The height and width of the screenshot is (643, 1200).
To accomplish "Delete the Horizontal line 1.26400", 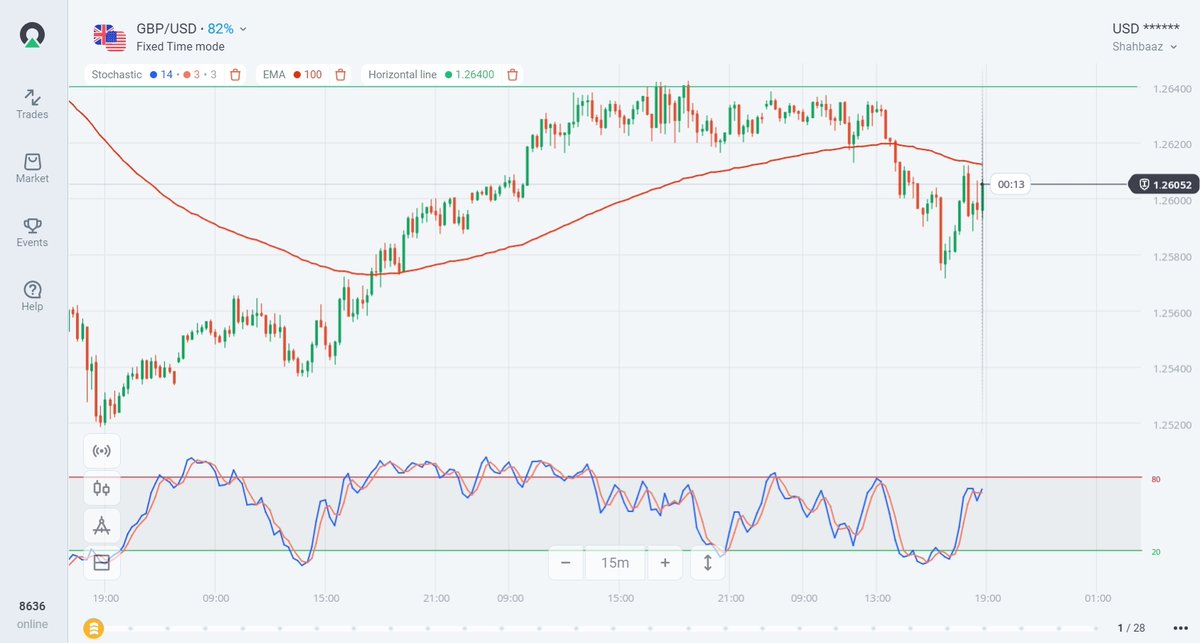I will [512, 74].
